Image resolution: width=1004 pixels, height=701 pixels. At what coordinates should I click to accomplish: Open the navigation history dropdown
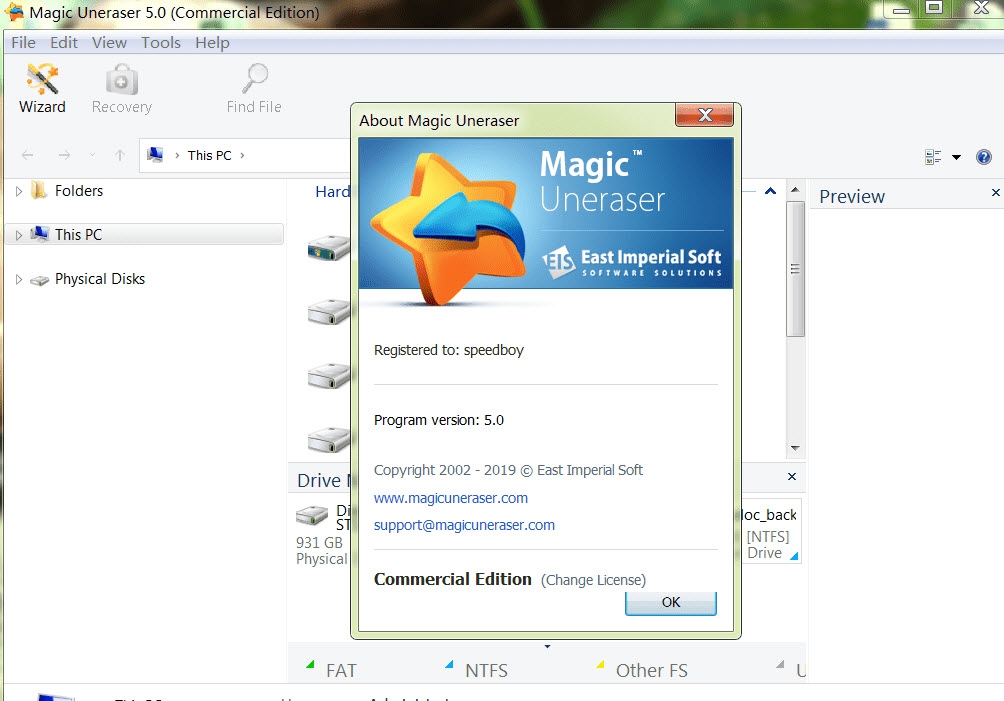[92, 155]
